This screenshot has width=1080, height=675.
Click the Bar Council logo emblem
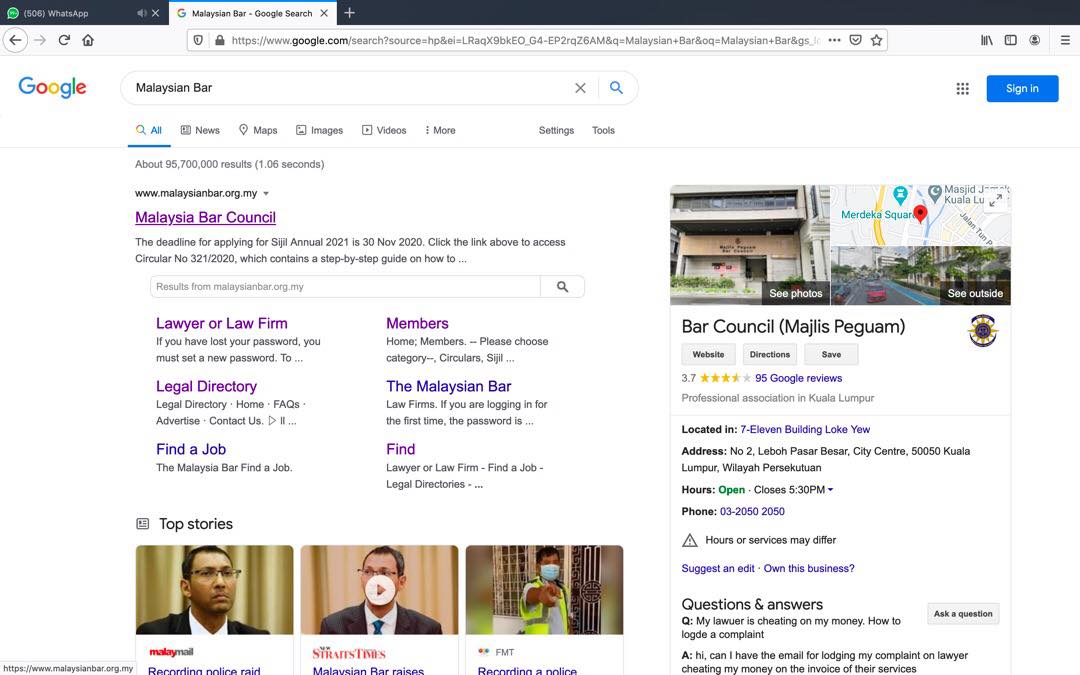click(983, 331)
